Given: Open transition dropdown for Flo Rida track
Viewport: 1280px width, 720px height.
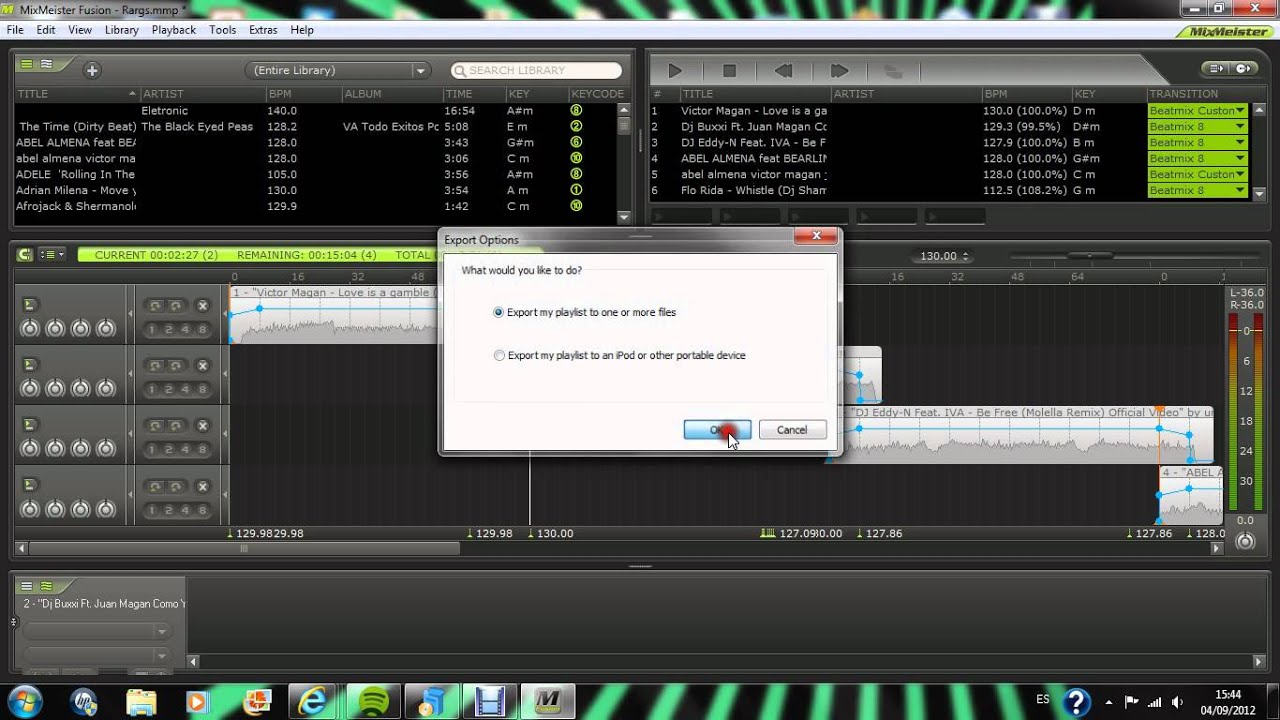Looking at the screenshot, I should tap(1240, 191).
